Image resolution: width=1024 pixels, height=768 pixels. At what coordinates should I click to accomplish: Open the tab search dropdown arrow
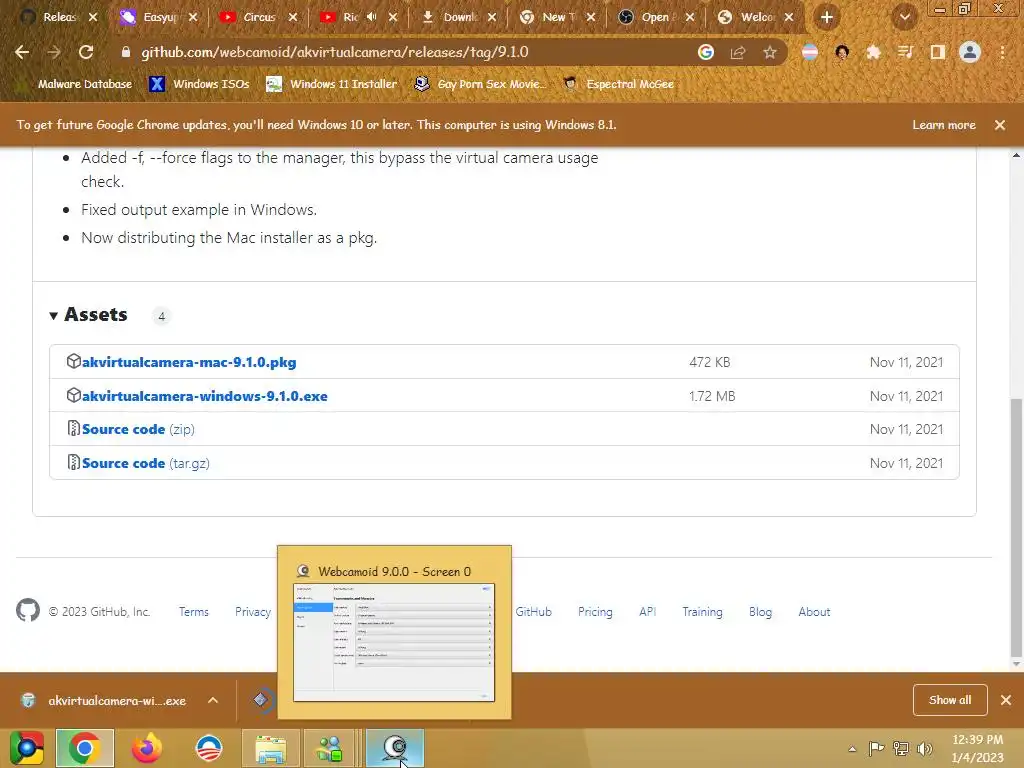tap(904, 17)
